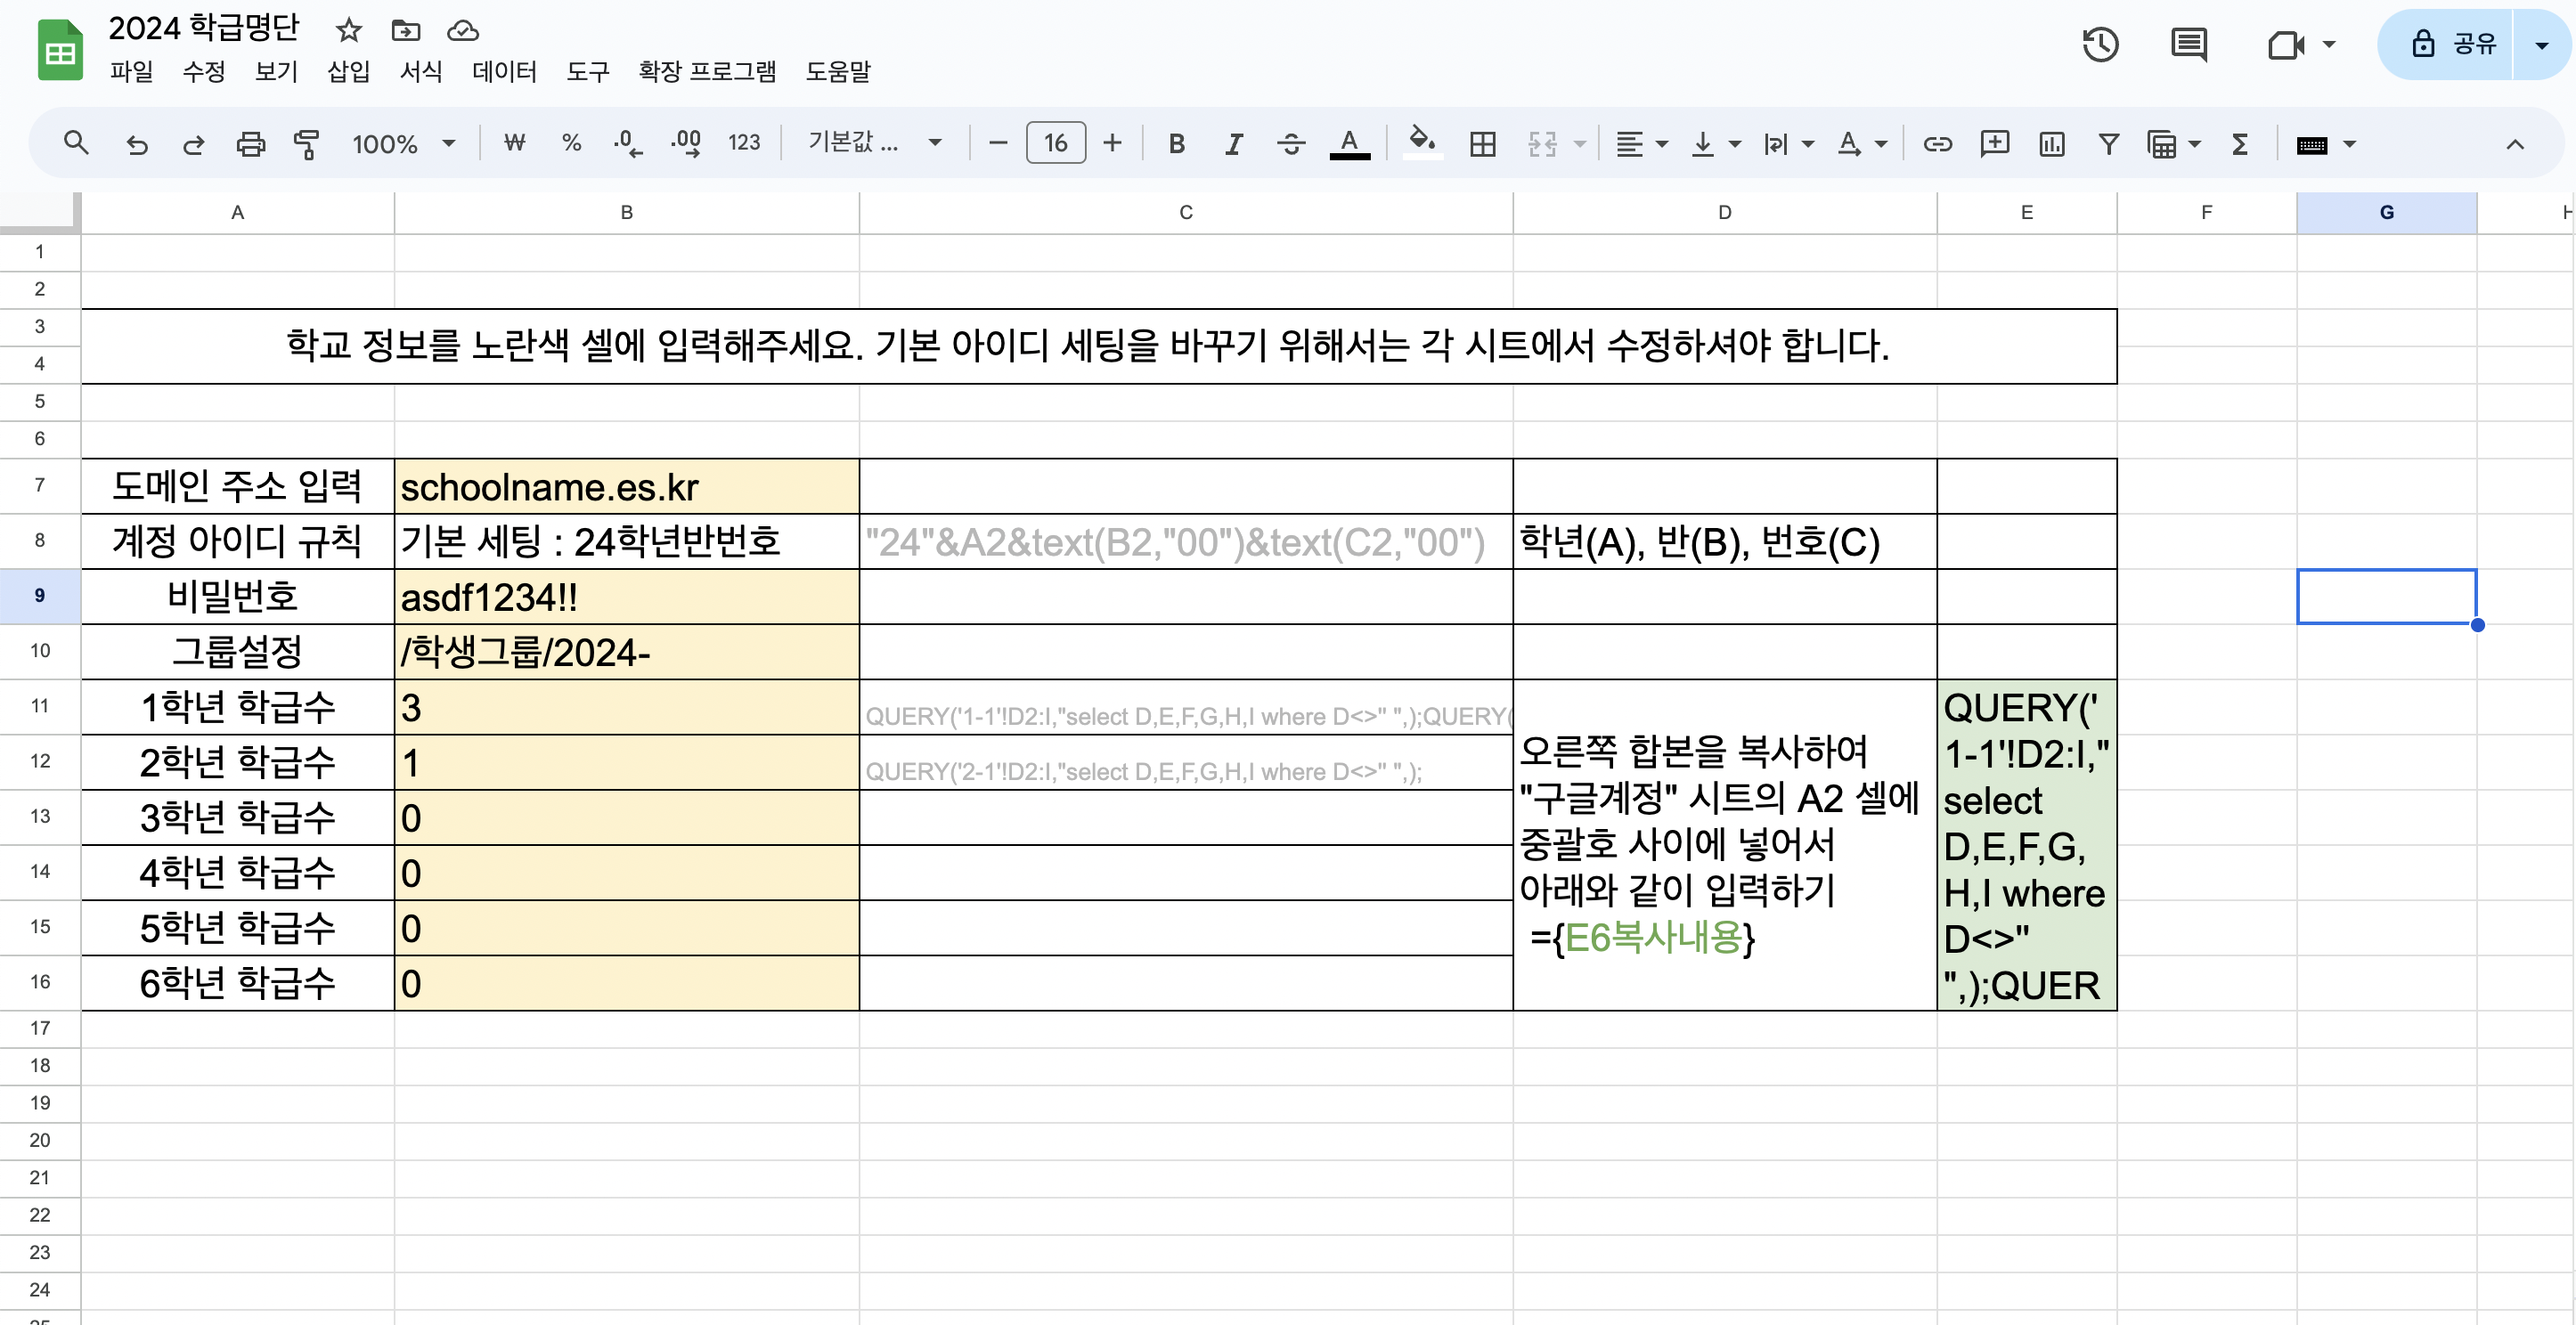Viewport: 2576px width, 1325px height.
Task: Click the 공유 share button
Action: pos(2446,44)
